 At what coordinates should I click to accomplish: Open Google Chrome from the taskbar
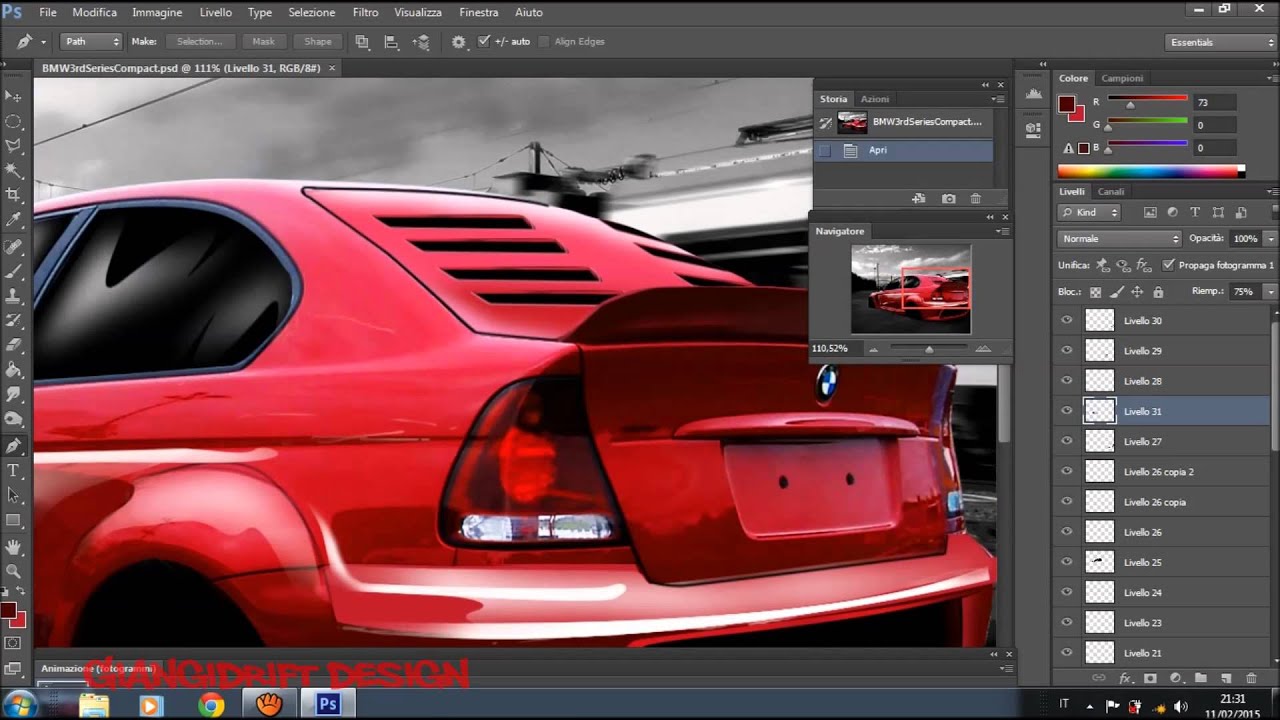click(211, 705)
